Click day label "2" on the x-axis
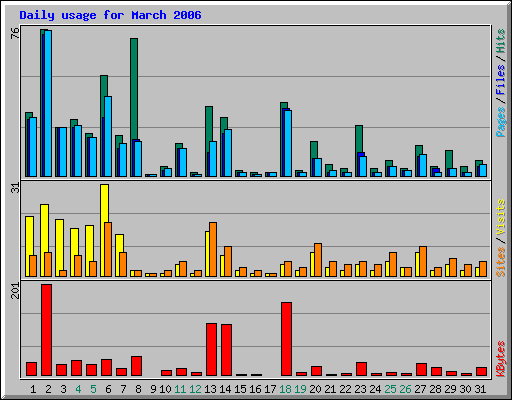The image size is (512, 400). pyautogui.click(x=48, y=389)
